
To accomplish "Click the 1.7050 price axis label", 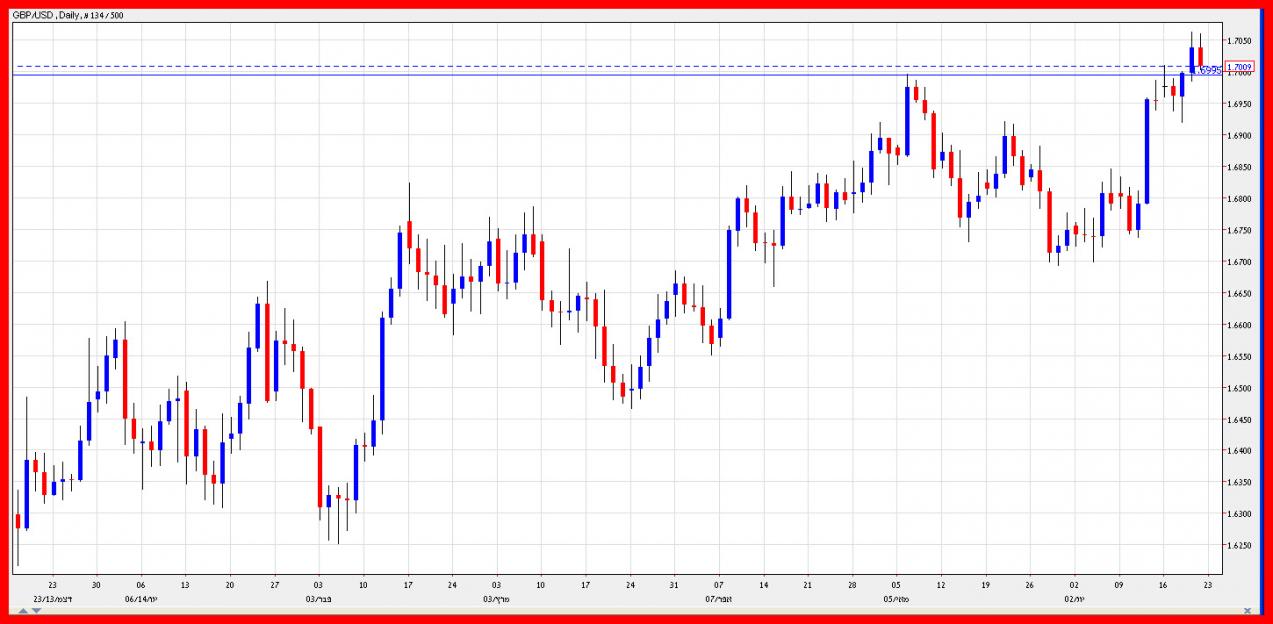I will 1239,41.
